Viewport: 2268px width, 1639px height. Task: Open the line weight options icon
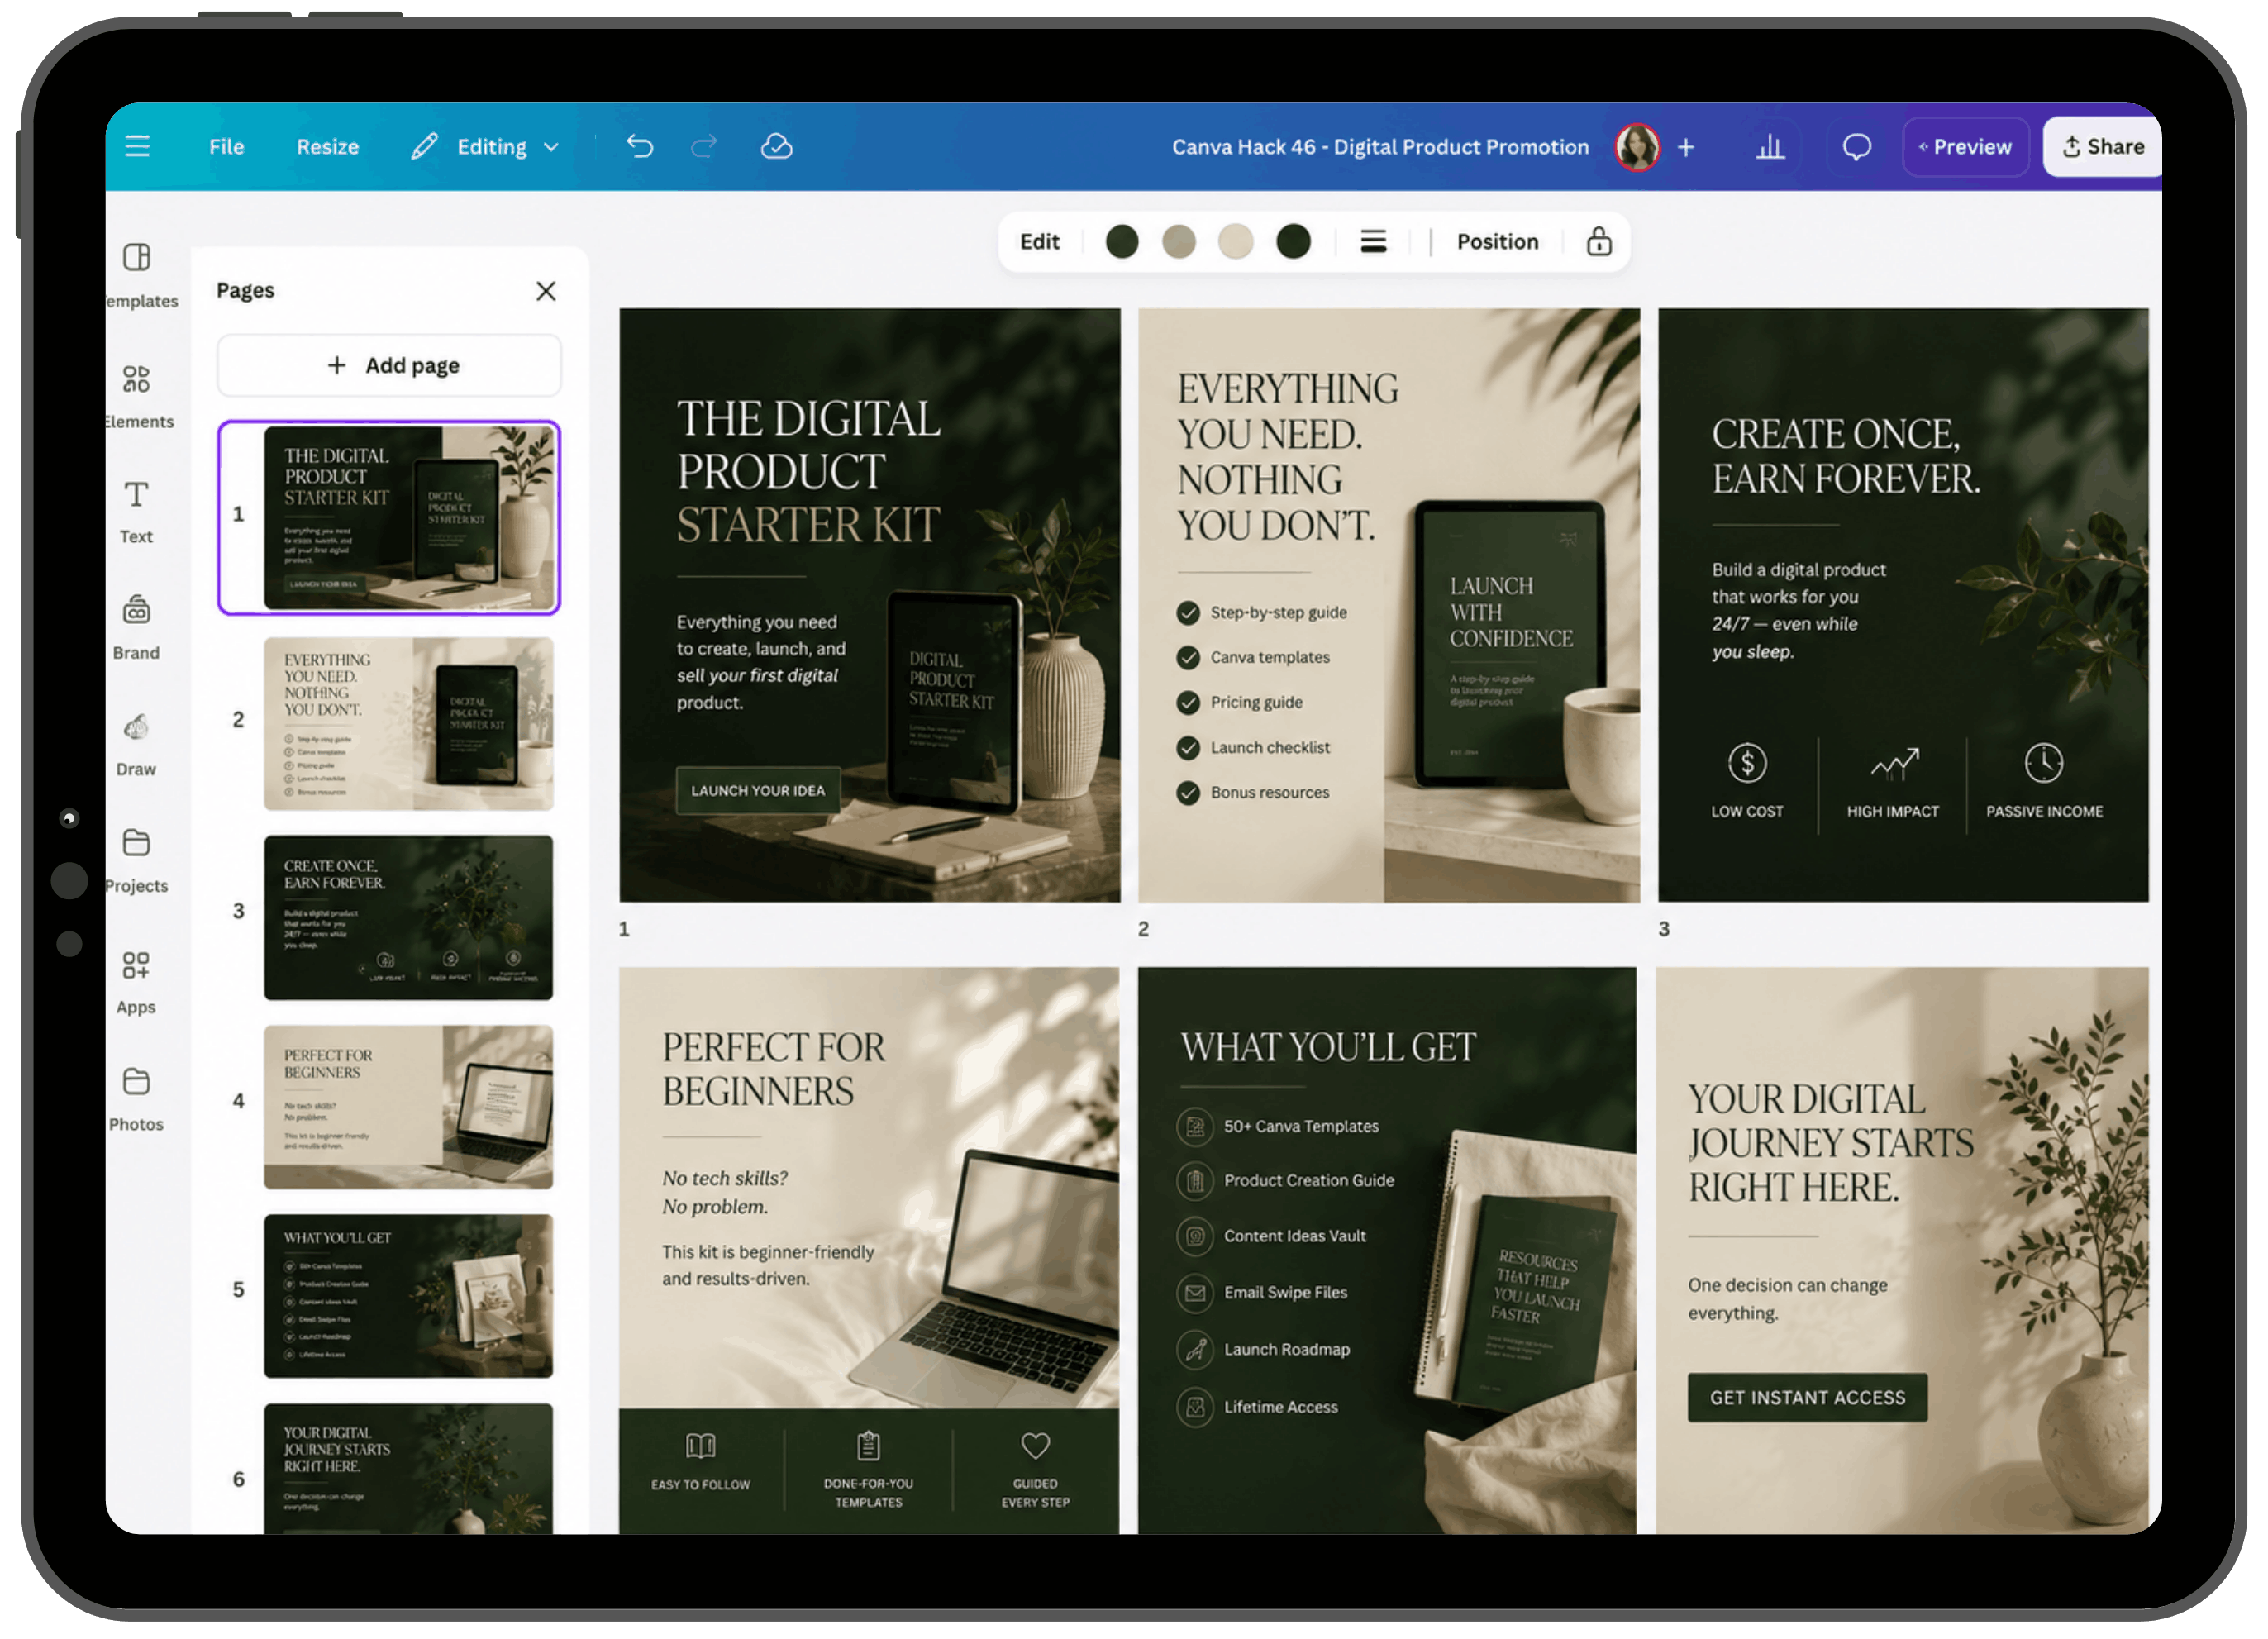tap(1373, 242)
